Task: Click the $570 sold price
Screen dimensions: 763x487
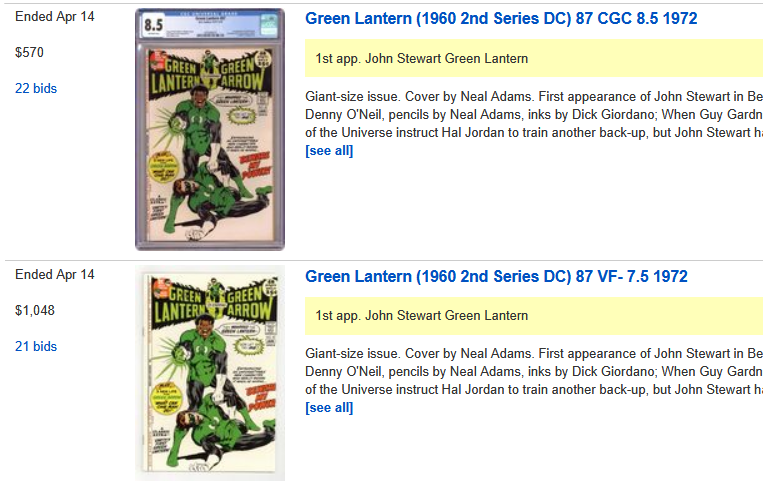Action: point(30,52)
